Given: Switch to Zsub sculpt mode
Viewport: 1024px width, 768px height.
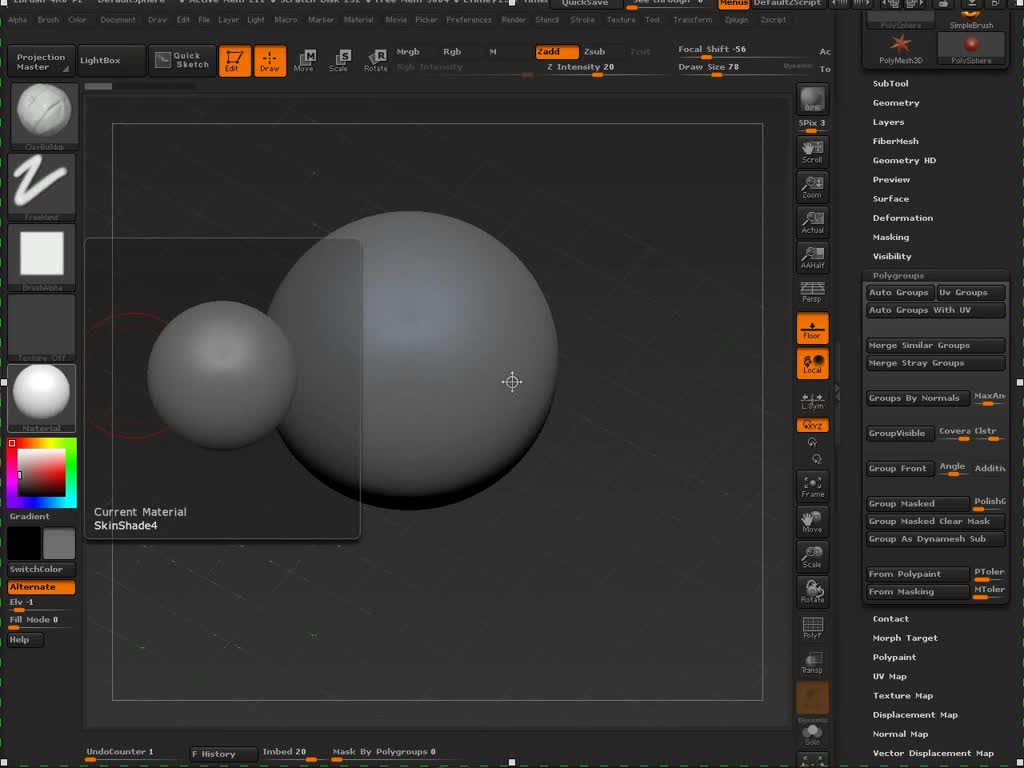Looking at the screenshot, I should (595, 51).
